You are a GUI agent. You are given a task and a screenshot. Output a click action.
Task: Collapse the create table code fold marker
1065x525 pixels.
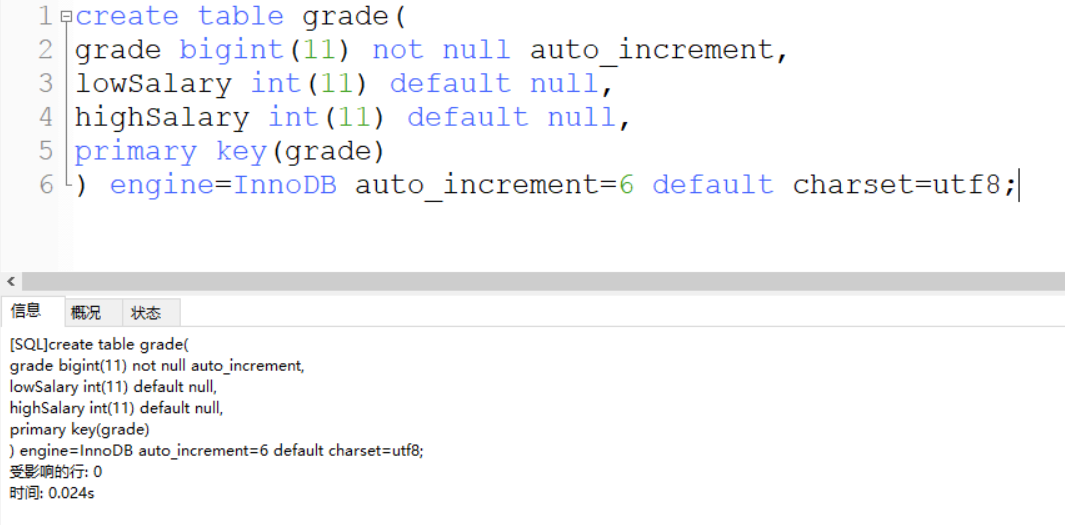click(66, 16)
